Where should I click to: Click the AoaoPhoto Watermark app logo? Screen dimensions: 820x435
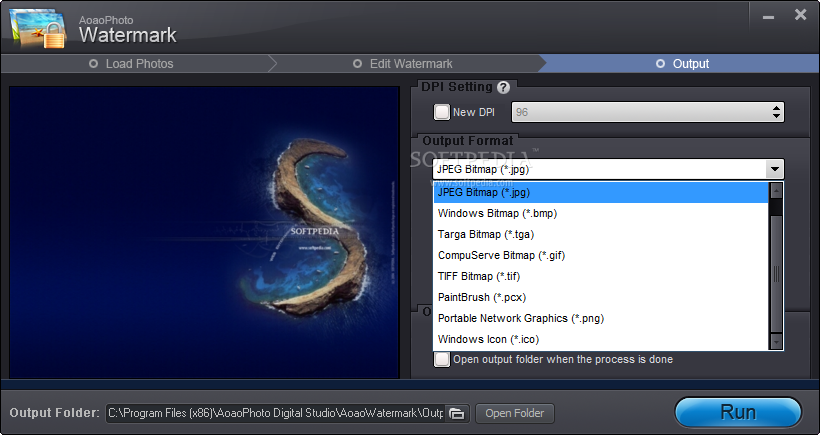tap(38, 28)
